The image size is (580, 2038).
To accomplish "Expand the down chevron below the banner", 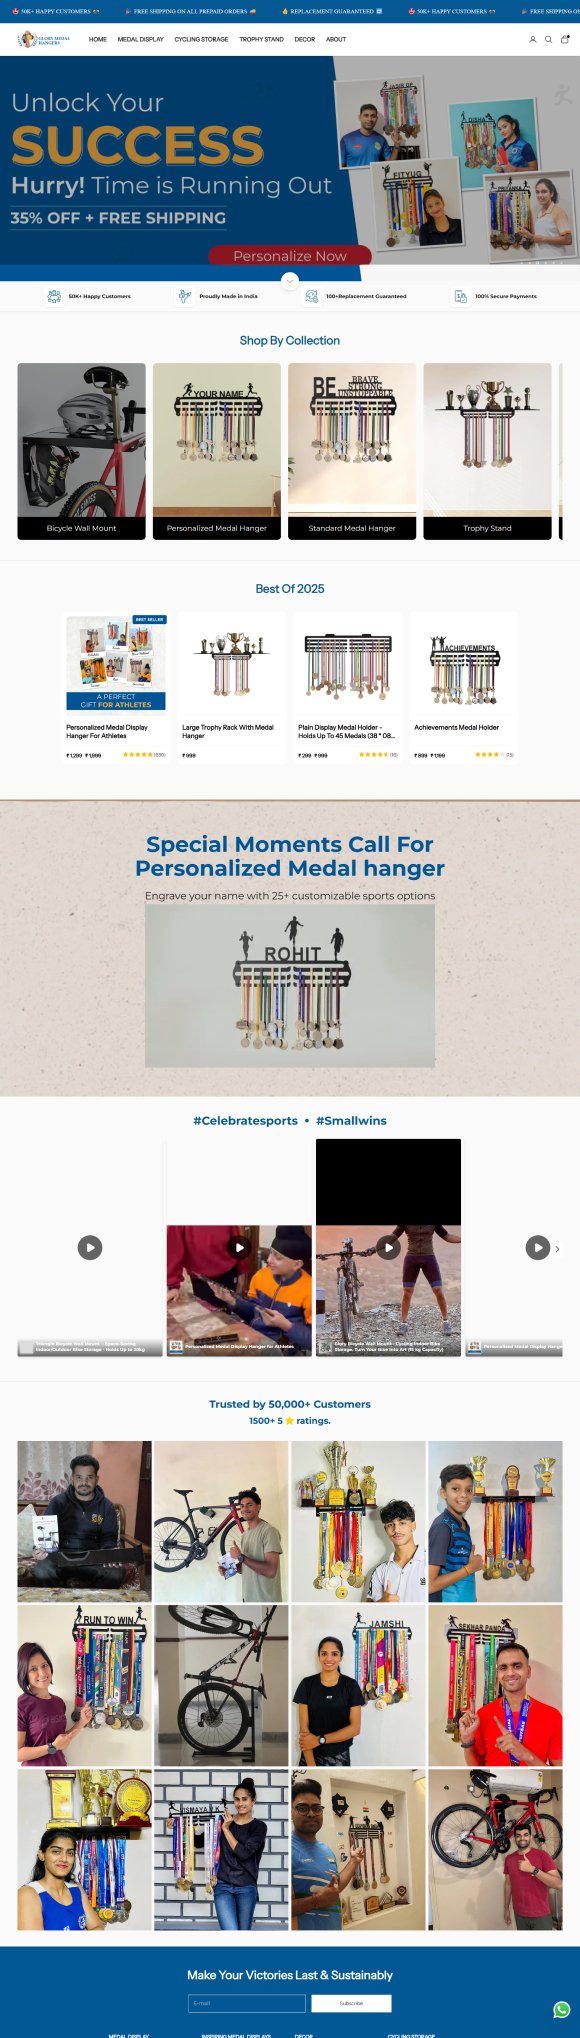I will [290, 281].
